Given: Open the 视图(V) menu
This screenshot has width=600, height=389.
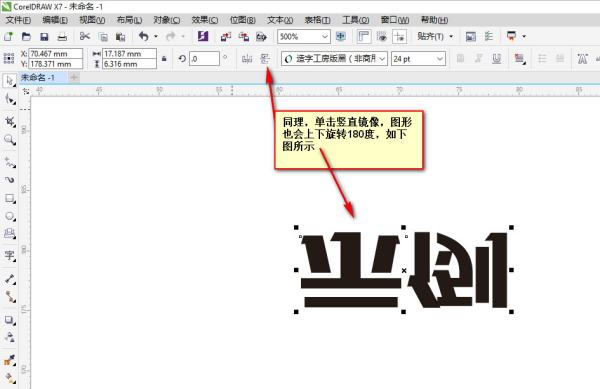Looking at the screenshot, I should (92, 20).
